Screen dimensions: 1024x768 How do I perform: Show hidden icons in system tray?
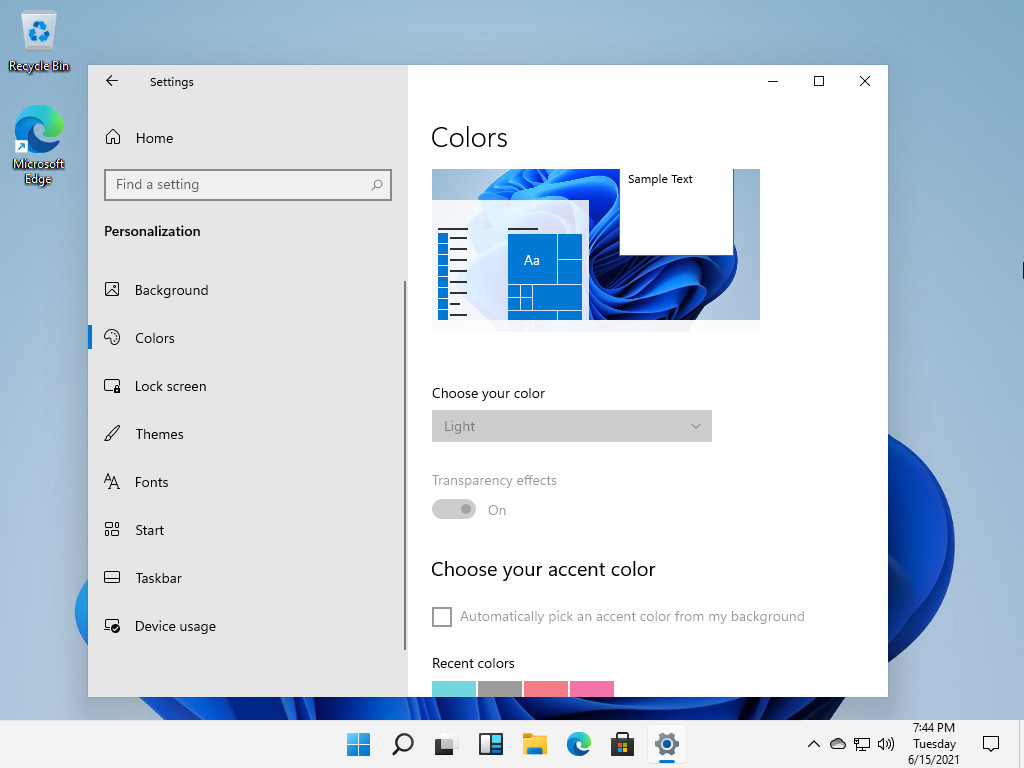814,744
